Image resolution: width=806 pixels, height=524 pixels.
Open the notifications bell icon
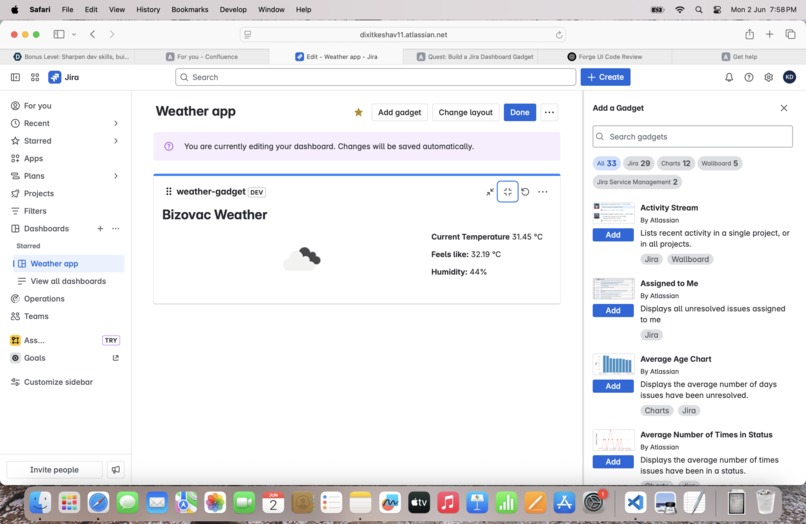coord(729,77)
